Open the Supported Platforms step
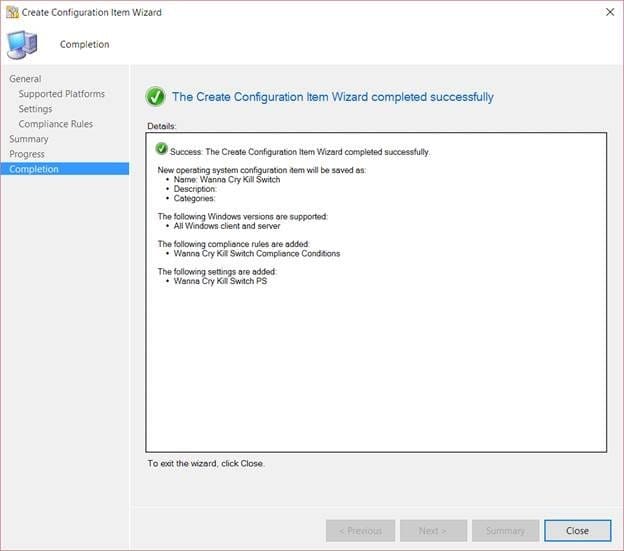 (62, 94)
